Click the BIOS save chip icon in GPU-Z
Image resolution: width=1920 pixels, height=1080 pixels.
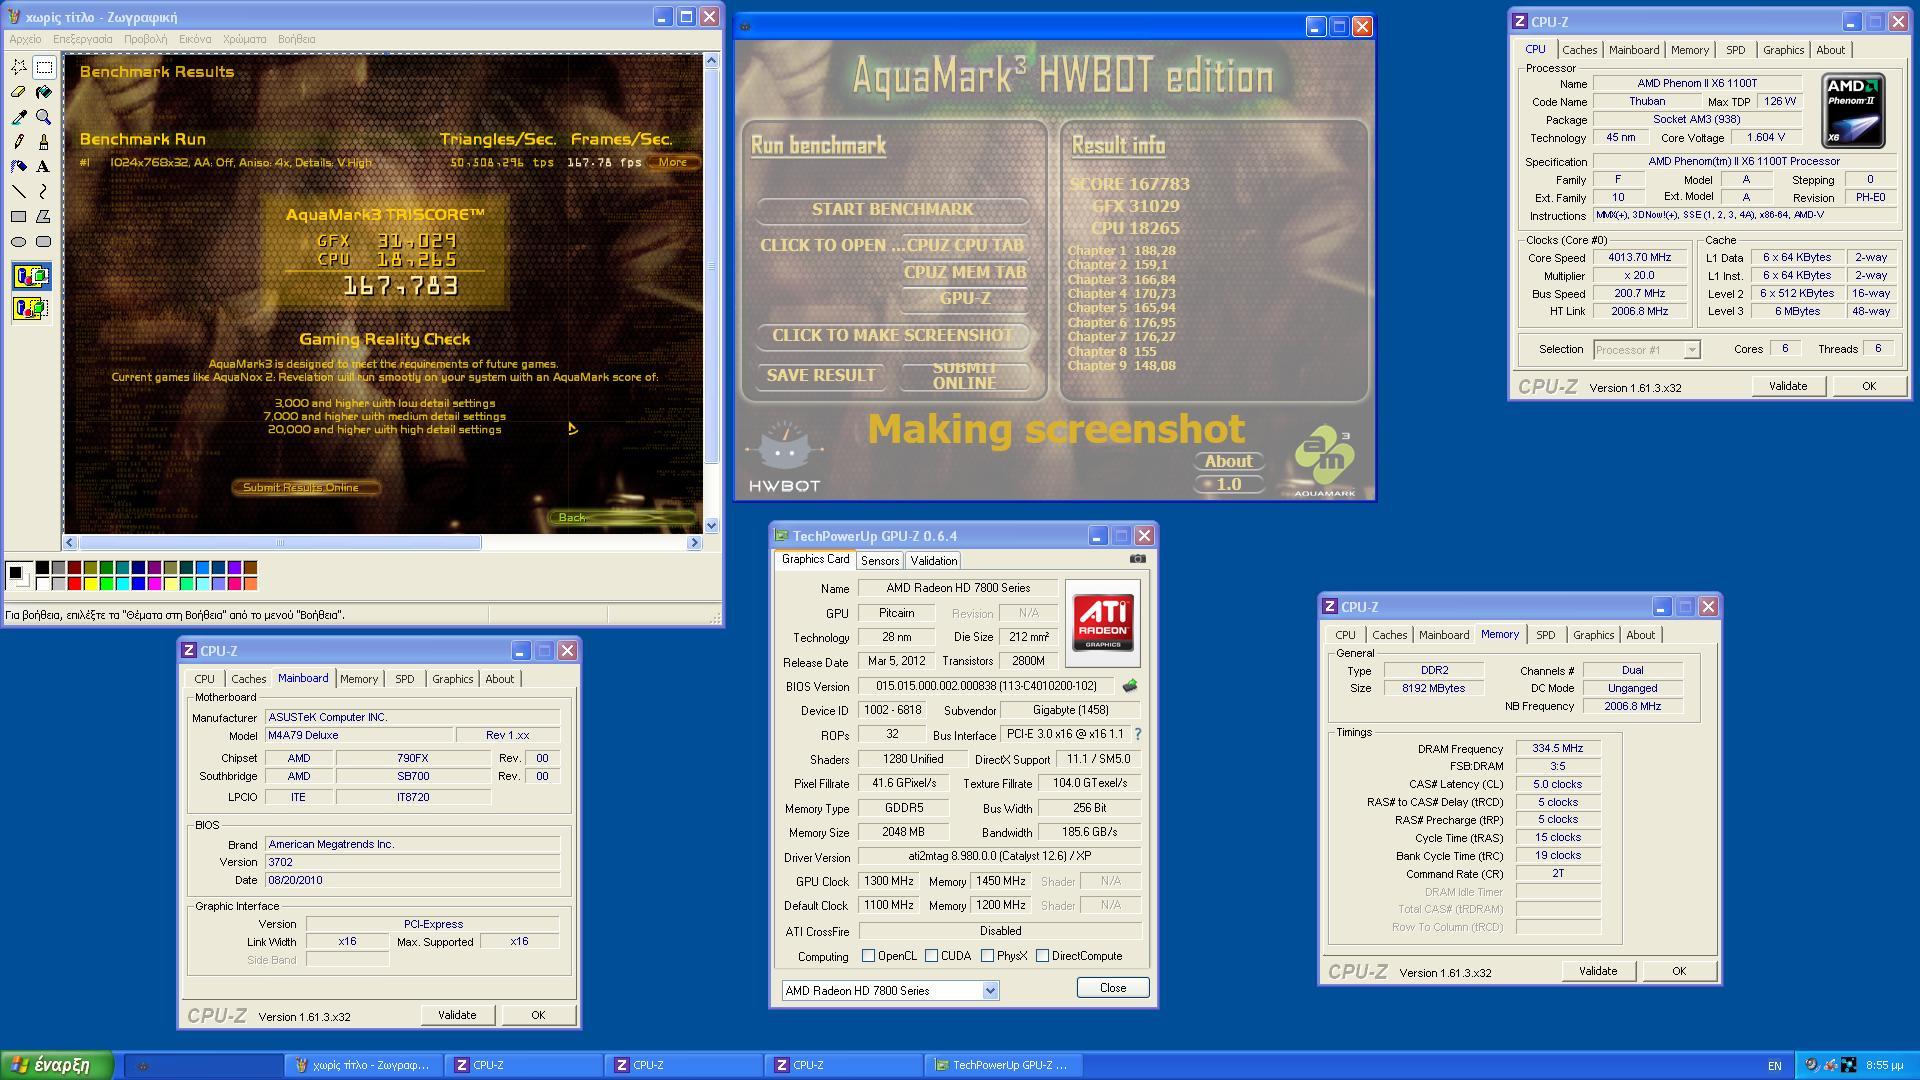pyautogui.click(x=1130, y=686)
